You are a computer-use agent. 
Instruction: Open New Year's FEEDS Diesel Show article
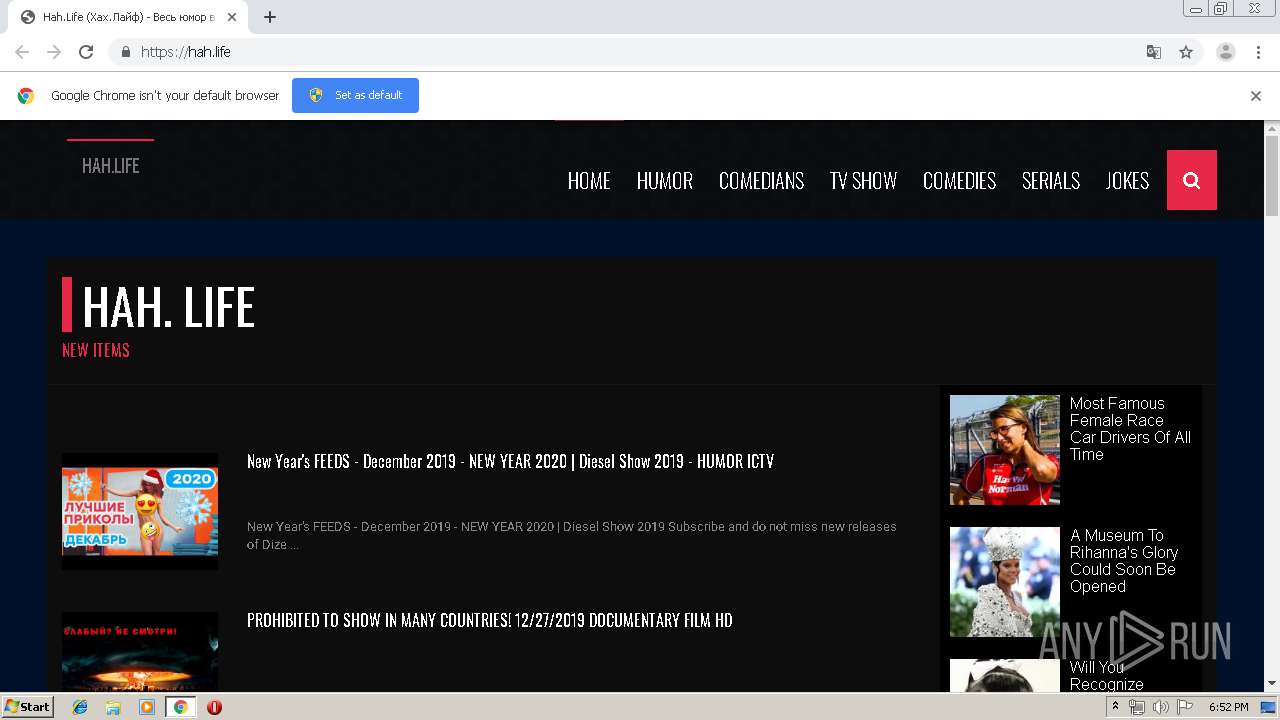510,462
